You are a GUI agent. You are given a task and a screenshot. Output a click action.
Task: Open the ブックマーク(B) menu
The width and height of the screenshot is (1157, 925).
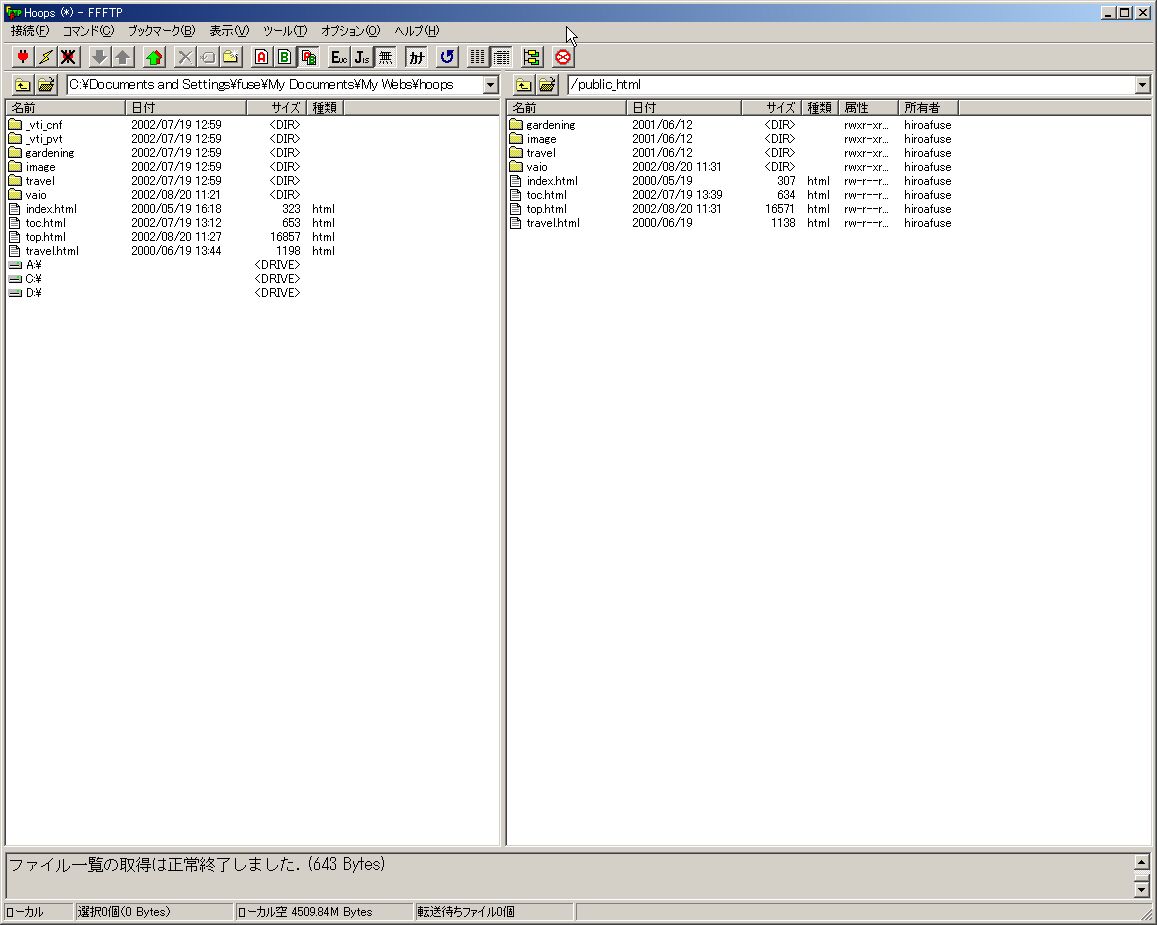(162, 30)
